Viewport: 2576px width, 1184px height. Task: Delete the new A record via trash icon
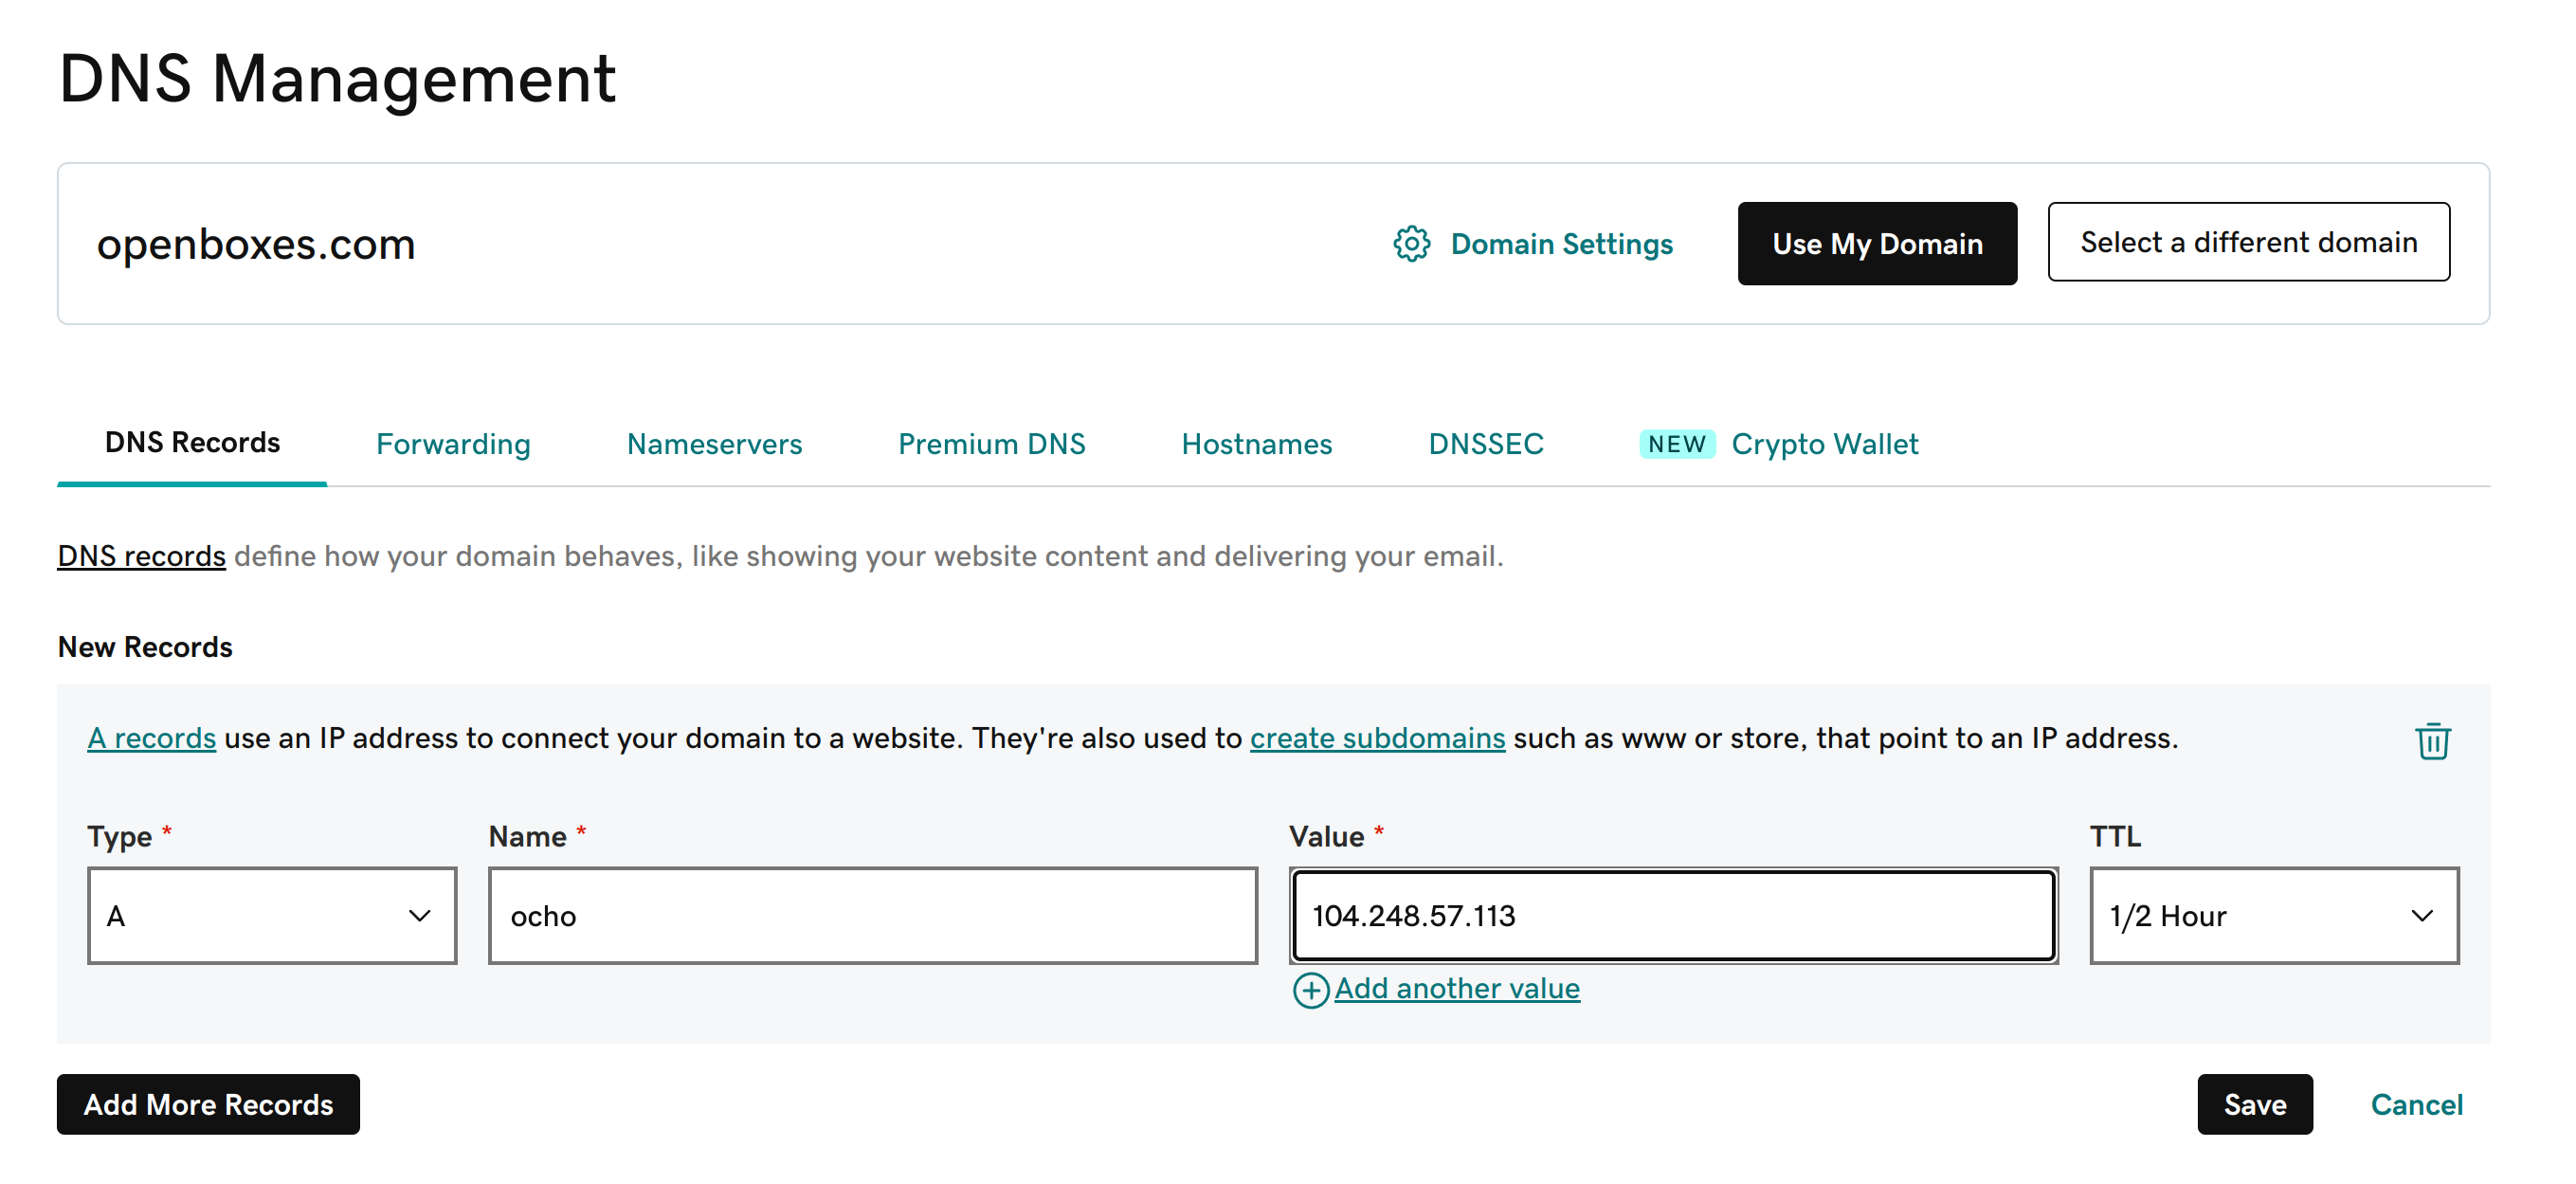tap(2432, 741)
